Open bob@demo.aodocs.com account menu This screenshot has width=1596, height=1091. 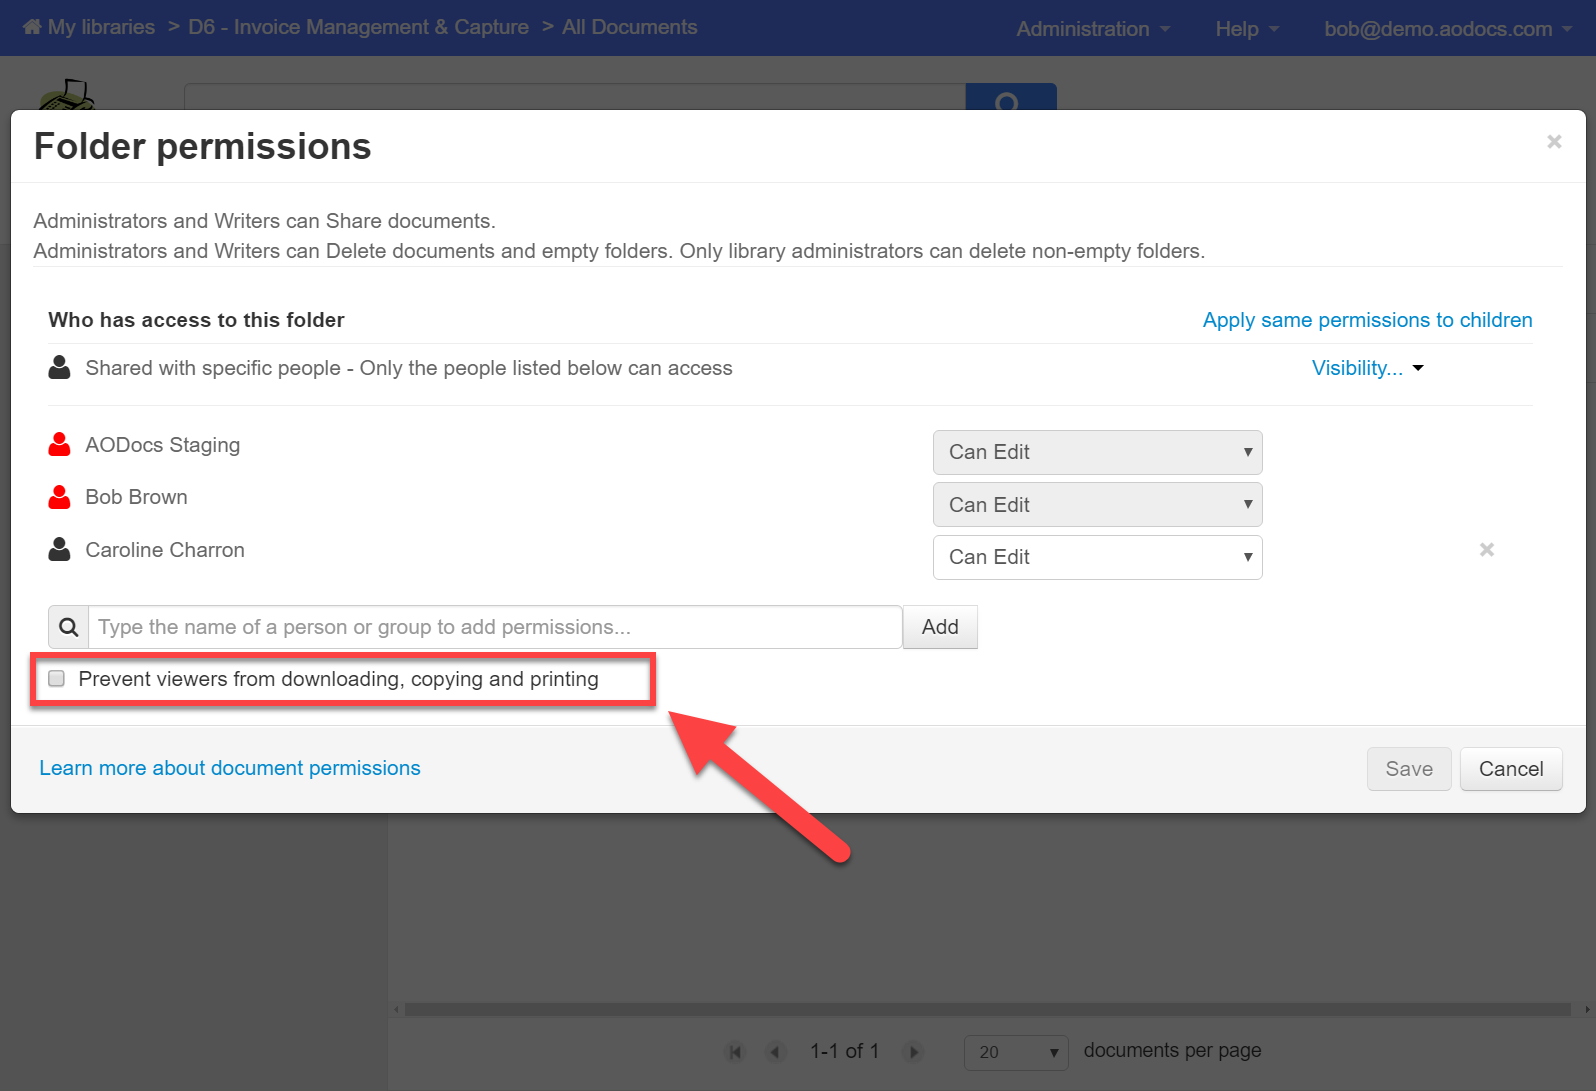coord(1448,29)
